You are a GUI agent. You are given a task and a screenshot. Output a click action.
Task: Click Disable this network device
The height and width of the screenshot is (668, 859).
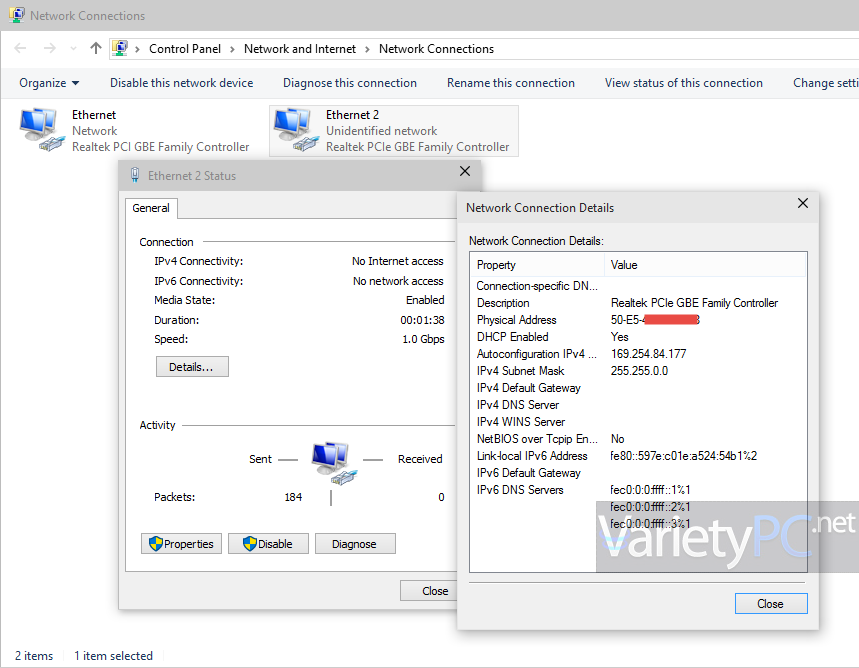pyautogui.click(x=181, y=83)
